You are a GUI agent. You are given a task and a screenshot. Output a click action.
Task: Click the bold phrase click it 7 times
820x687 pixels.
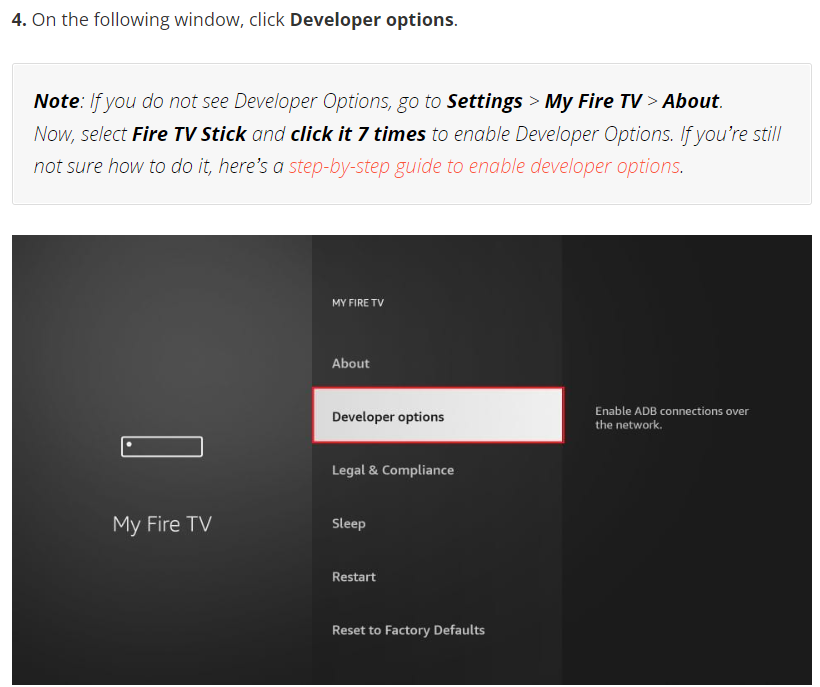[x=358, y=134]
